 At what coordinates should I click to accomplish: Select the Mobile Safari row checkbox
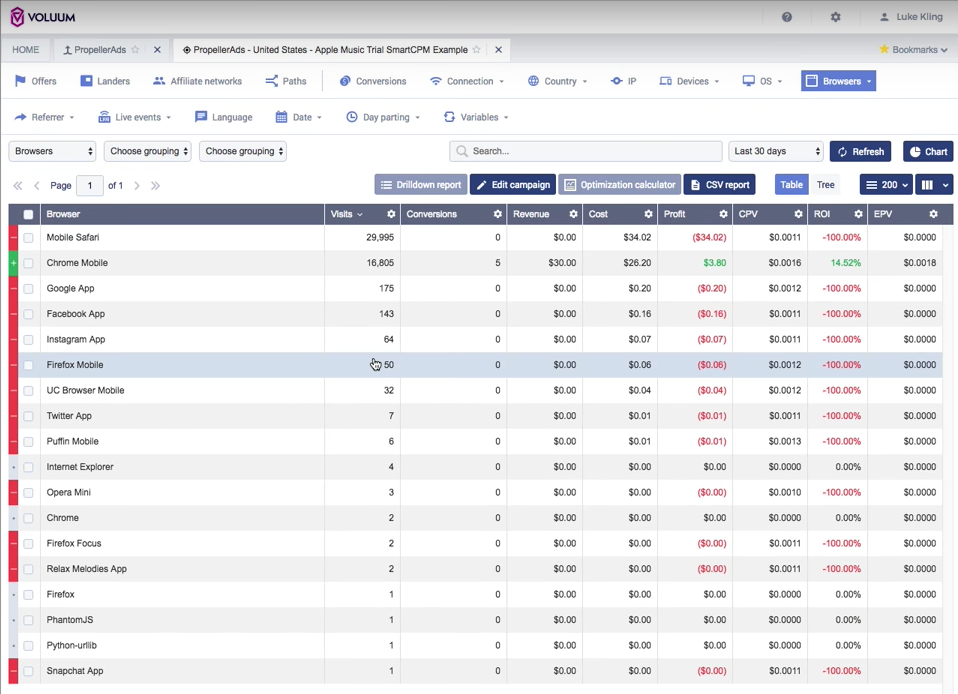(x=28, y=238)
